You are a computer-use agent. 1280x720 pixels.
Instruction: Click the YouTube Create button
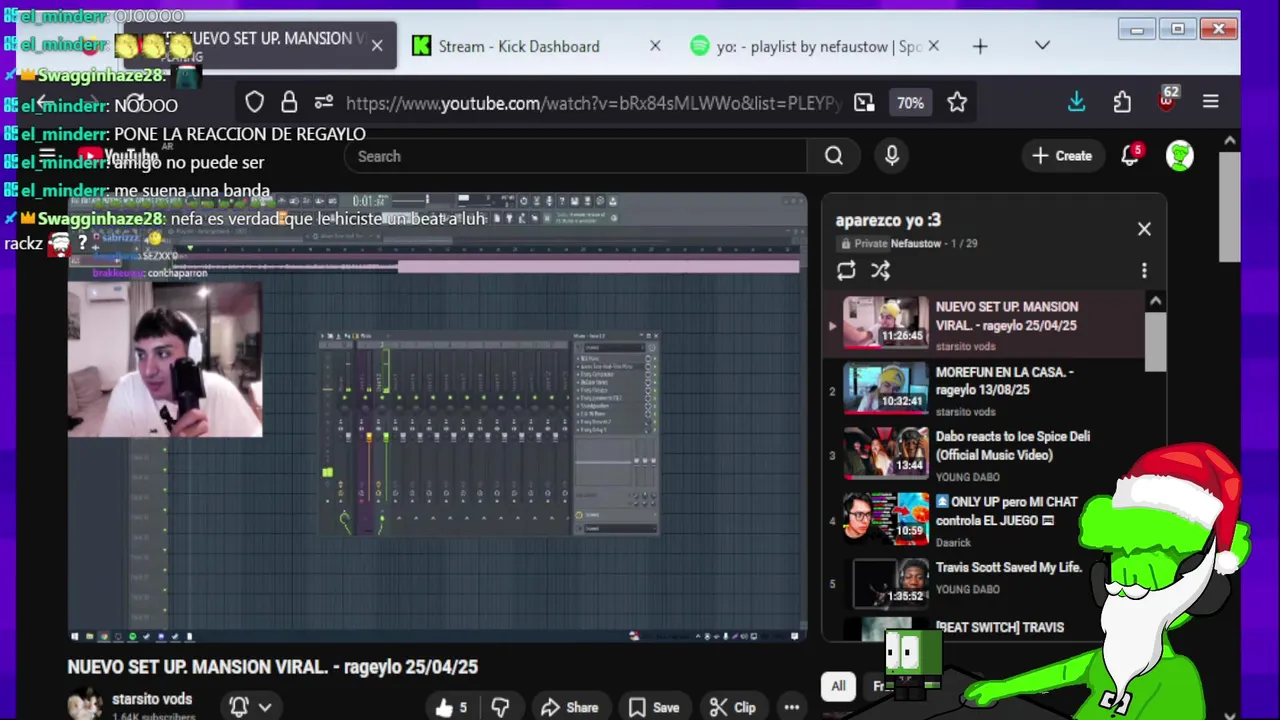pyautogui.click(x=1062, y=156)
